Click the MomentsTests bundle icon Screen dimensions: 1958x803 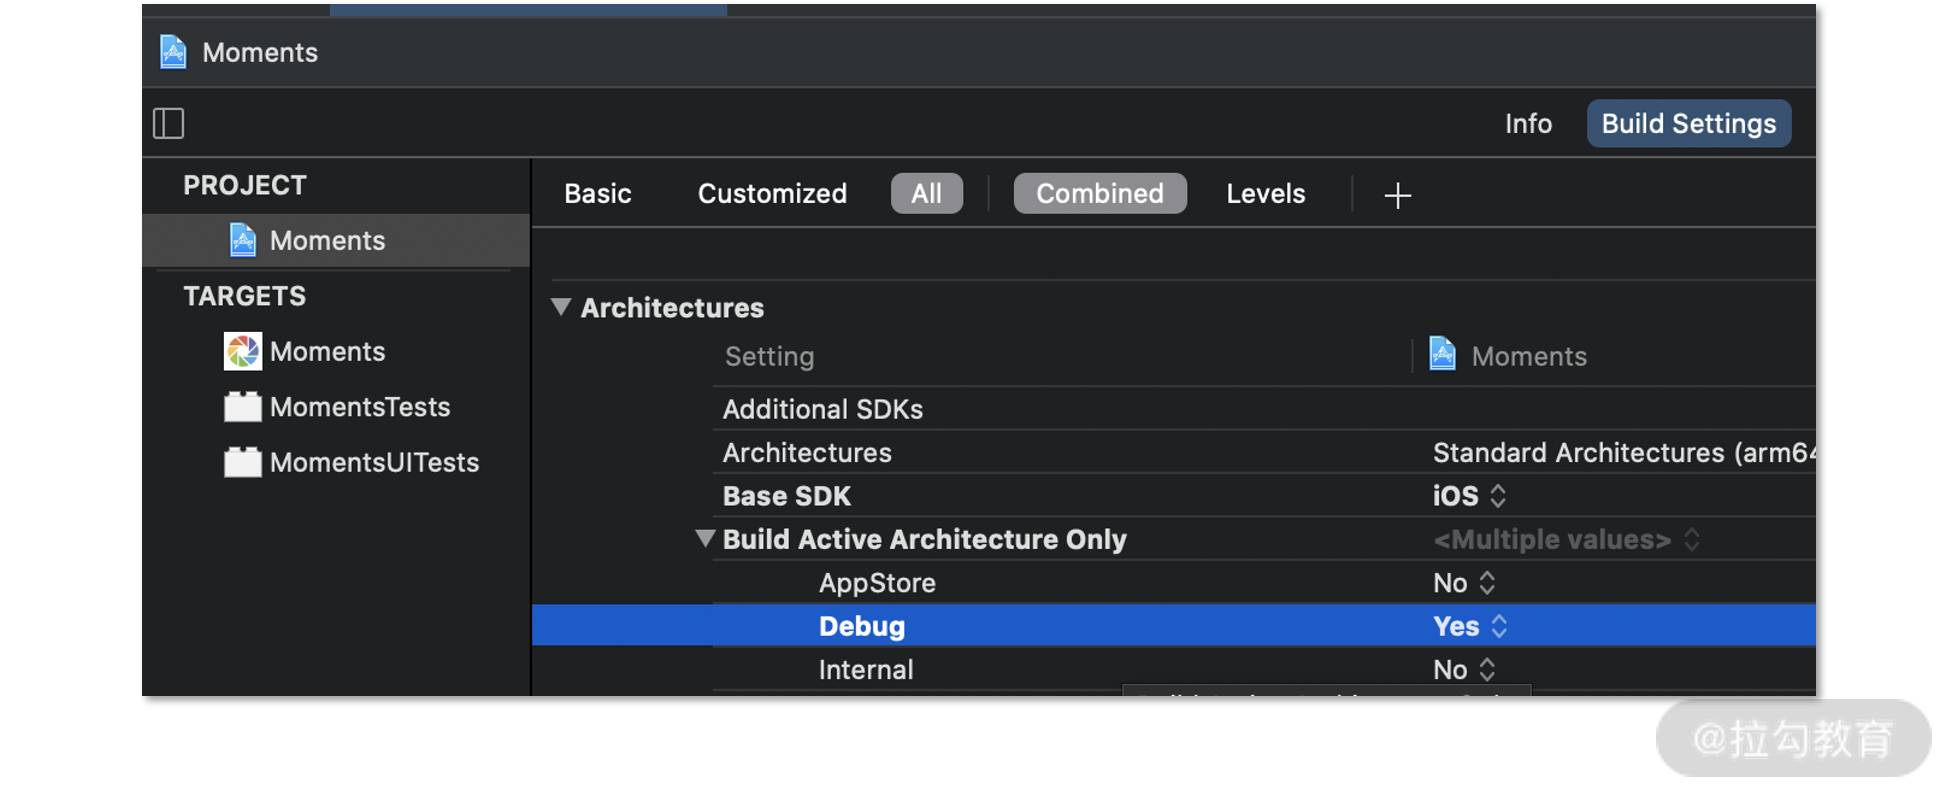[243, 407]
